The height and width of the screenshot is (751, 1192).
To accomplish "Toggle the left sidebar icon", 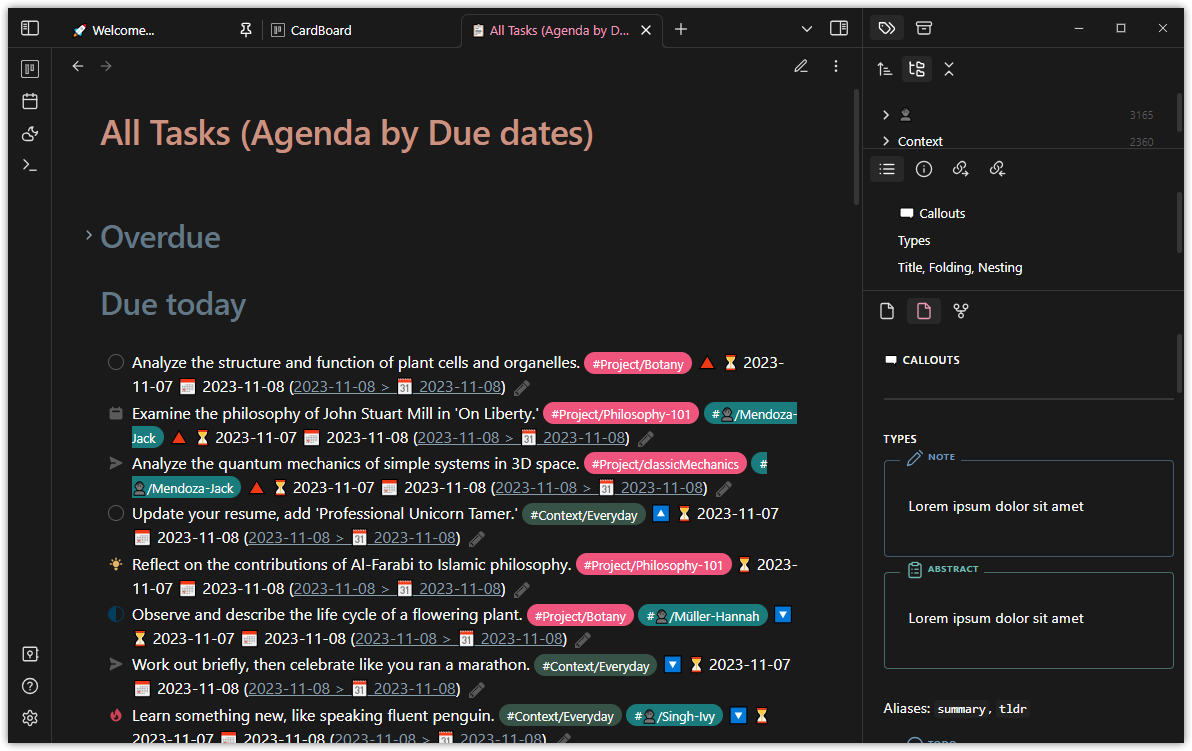I will 30,28.
